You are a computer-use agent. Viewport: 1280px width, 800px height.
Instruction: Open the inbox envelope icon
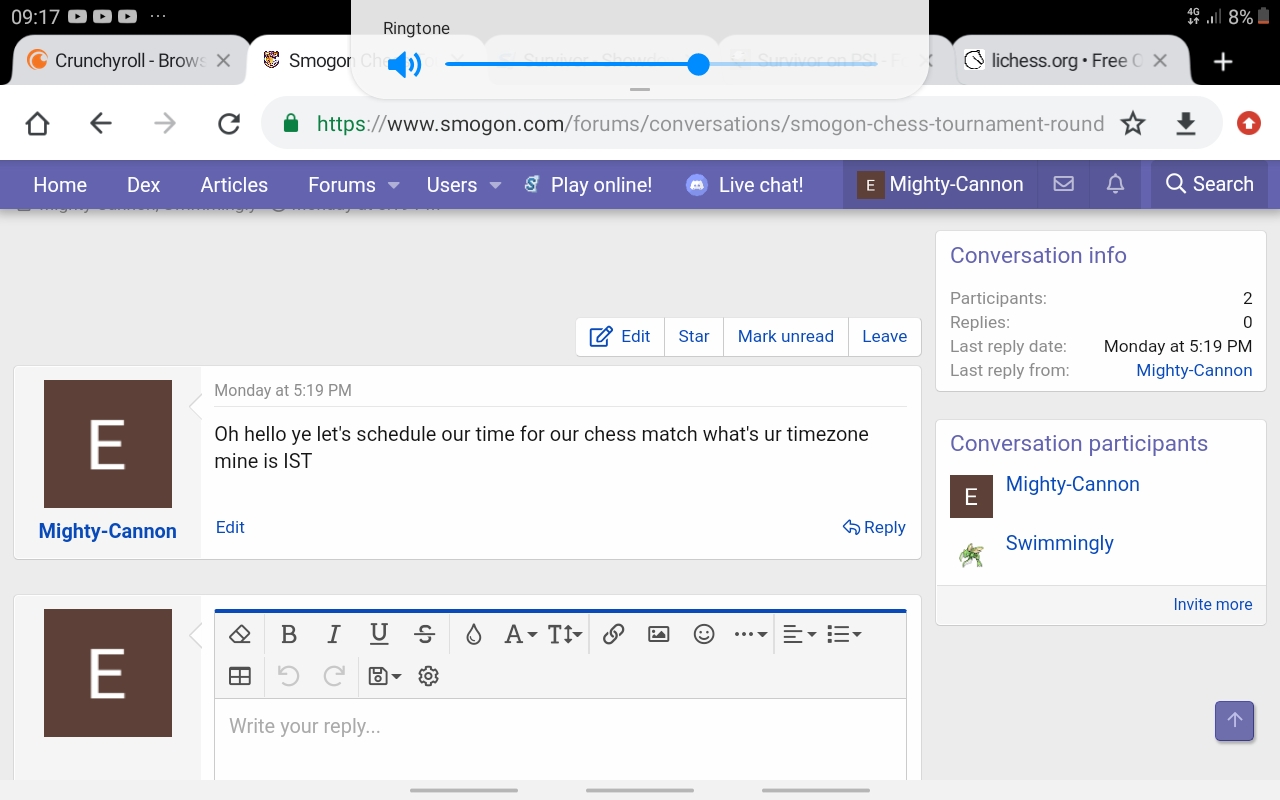tap(1064, 184)
